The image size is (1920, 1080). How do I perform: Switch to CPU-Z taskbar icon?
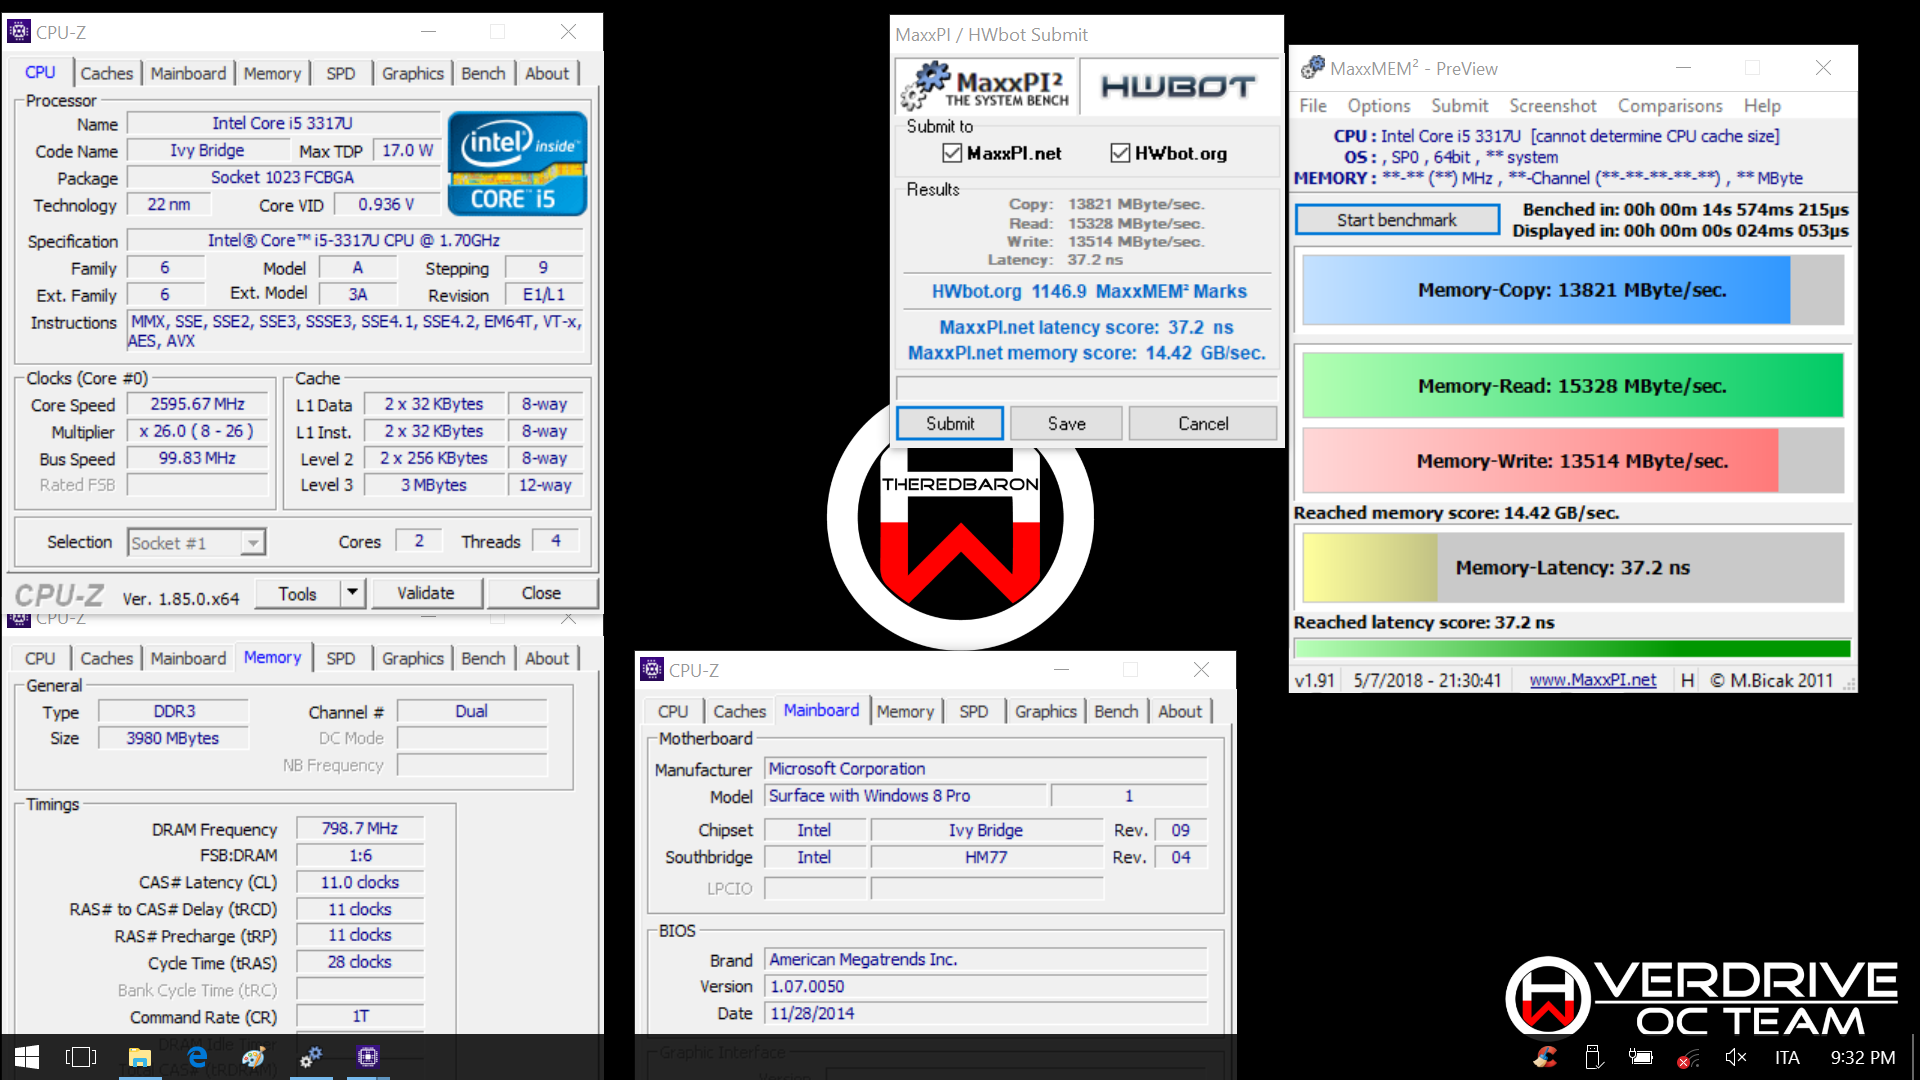click(368, 1057)
